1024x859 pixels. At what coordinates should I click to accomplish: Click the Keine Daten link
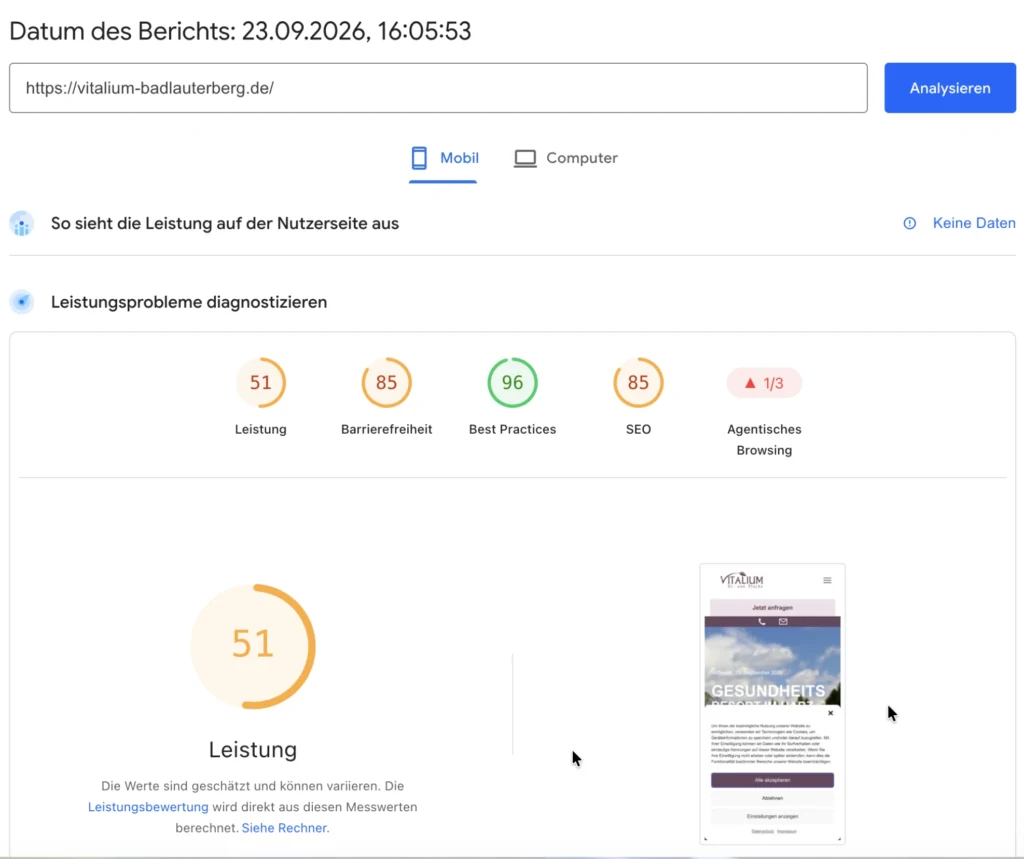click(974, 223)
